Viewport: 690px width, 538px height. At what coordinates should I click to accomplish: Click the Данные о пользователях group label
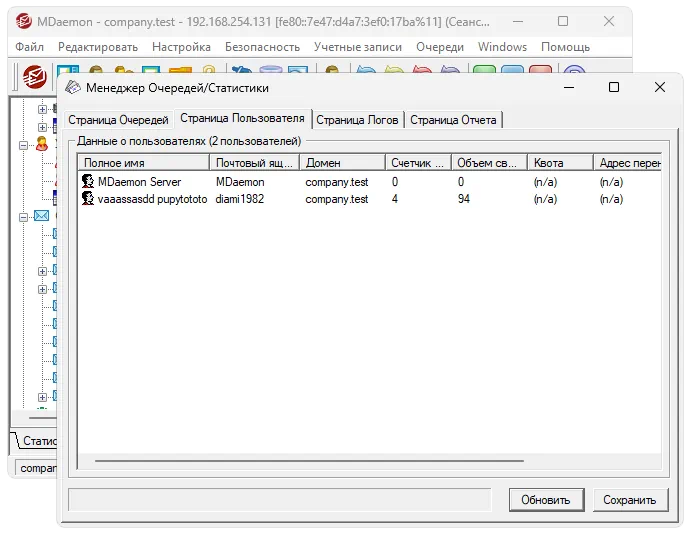[x=189, y=141]
